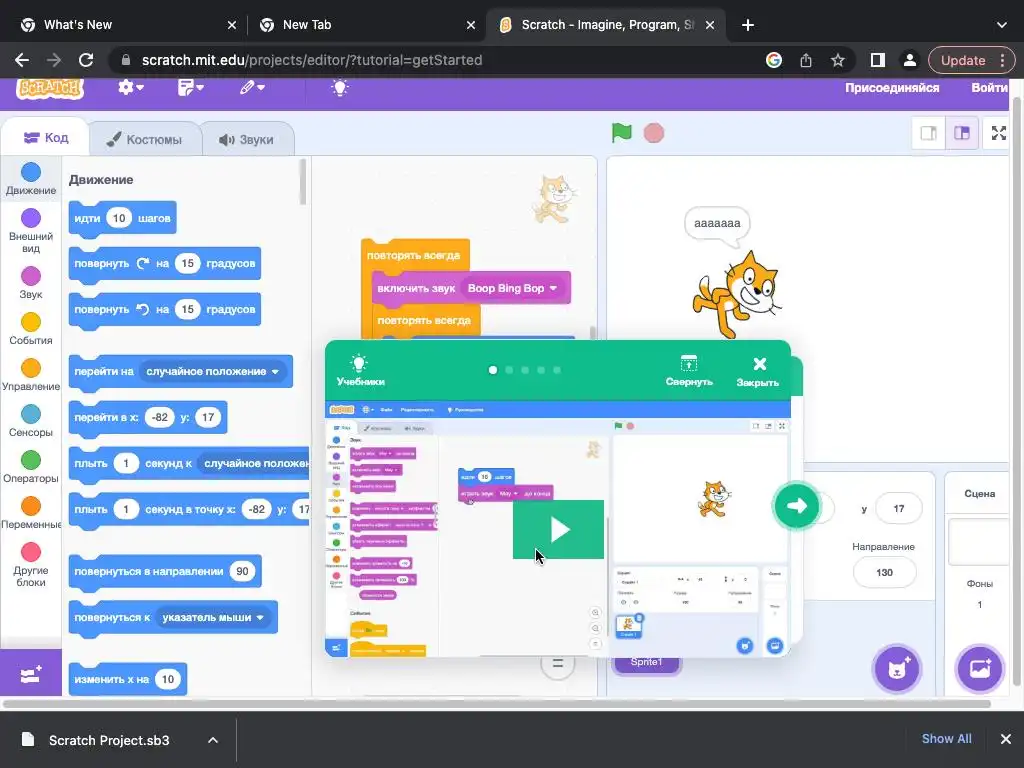This screenshot has height=768, width=1024.
Task: Select the Звук block category
Action: click(31, 283)
